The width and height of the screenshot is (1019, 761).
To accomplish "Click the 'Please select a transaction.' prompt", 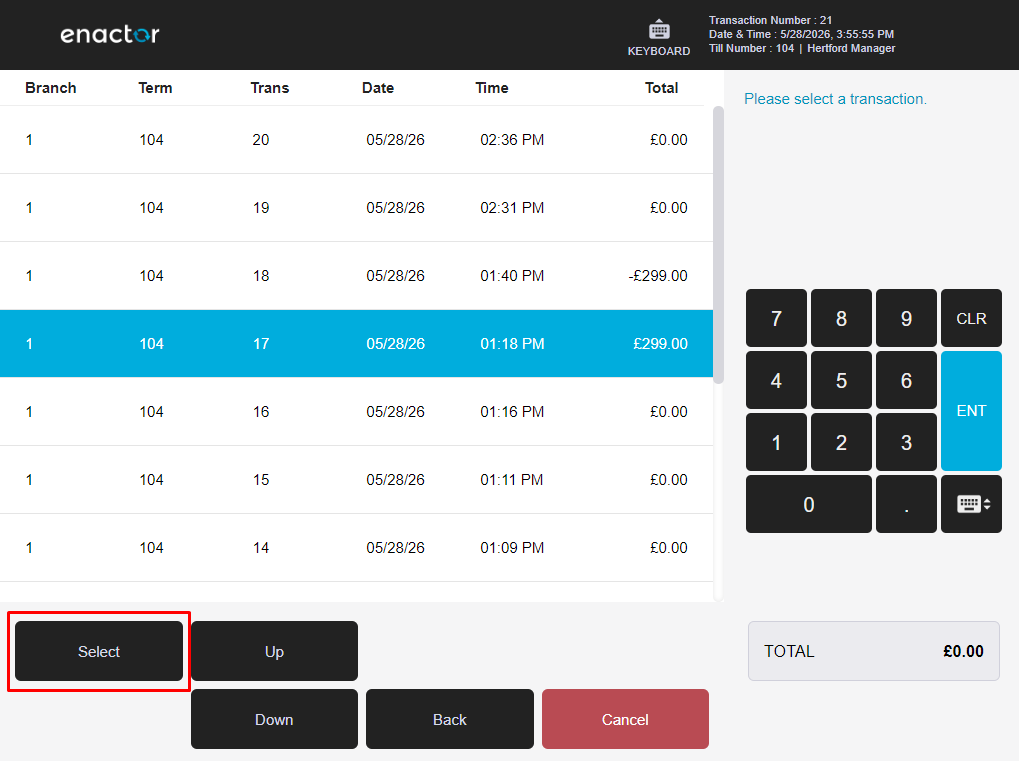I will click(x=835, y=99).
